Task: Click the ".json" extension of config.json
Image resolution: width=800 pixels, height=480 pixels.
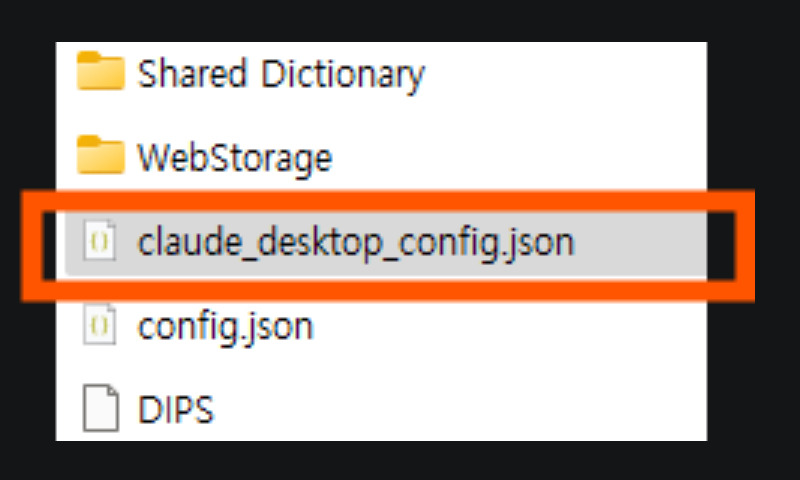Action: (x=283, y=326)
